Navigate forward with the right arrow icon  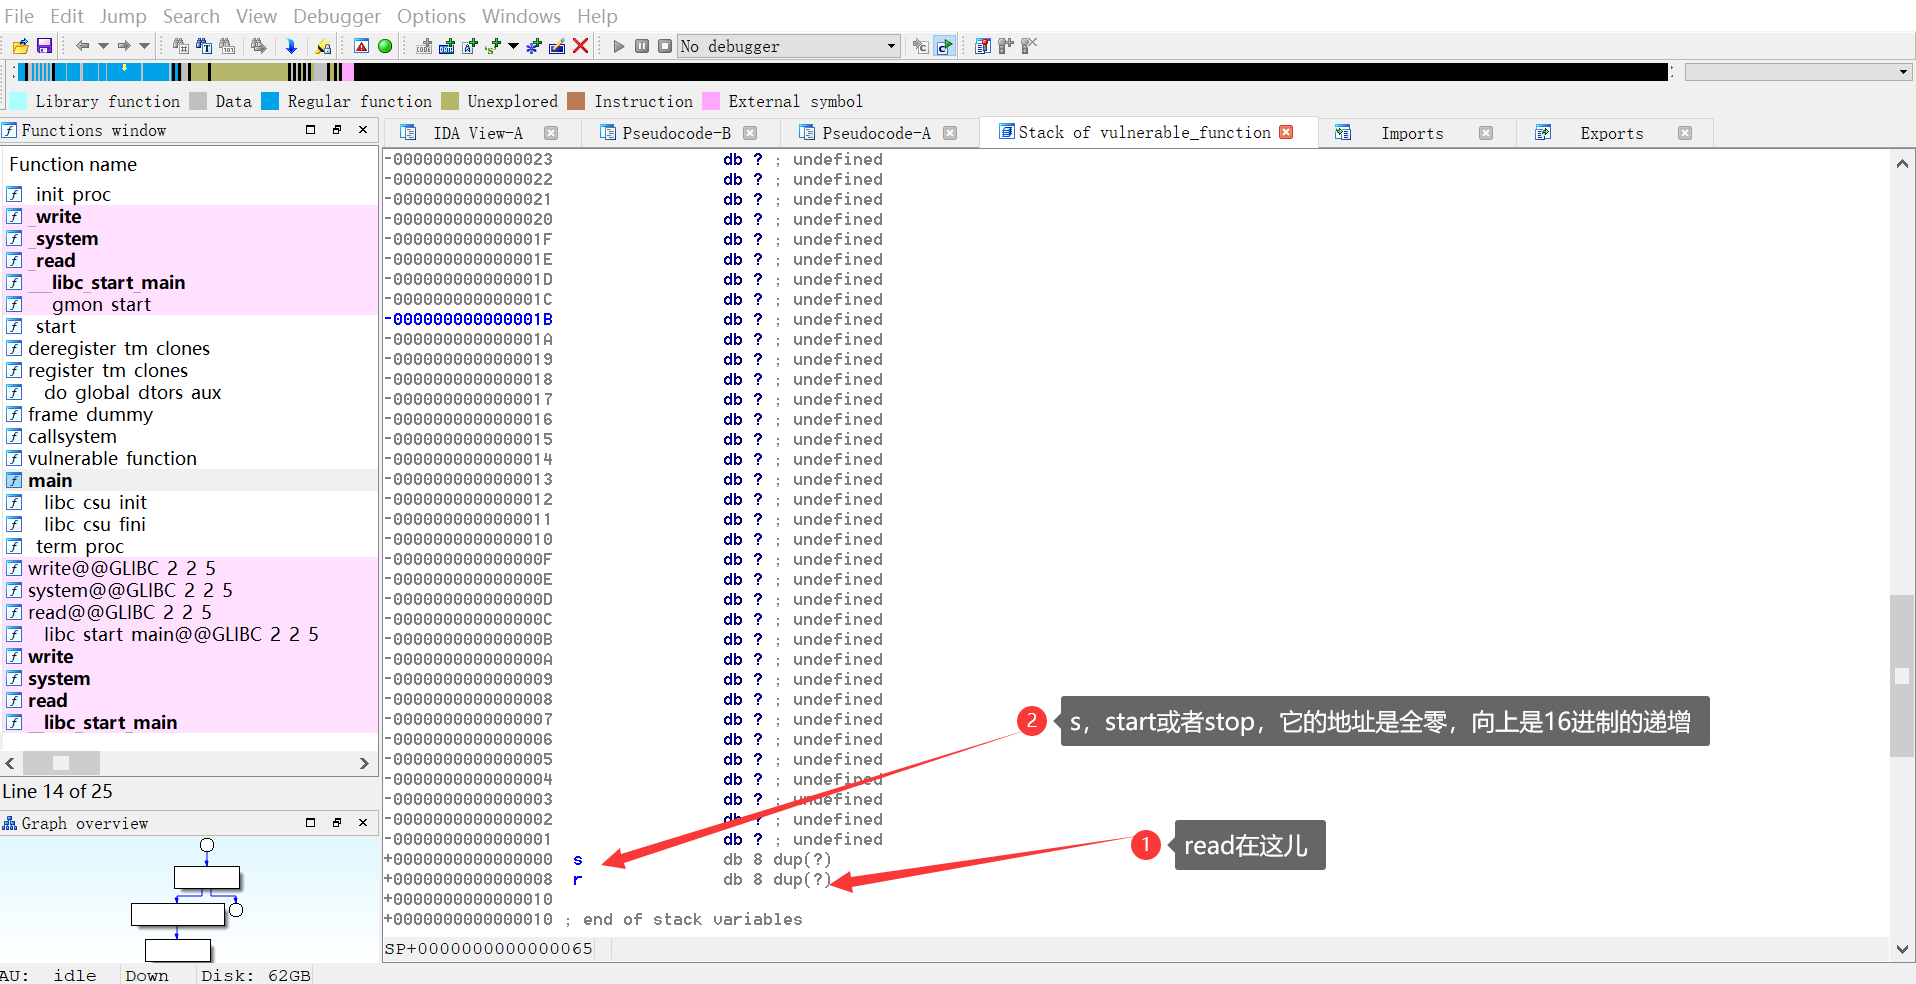[x=124, y=46]
